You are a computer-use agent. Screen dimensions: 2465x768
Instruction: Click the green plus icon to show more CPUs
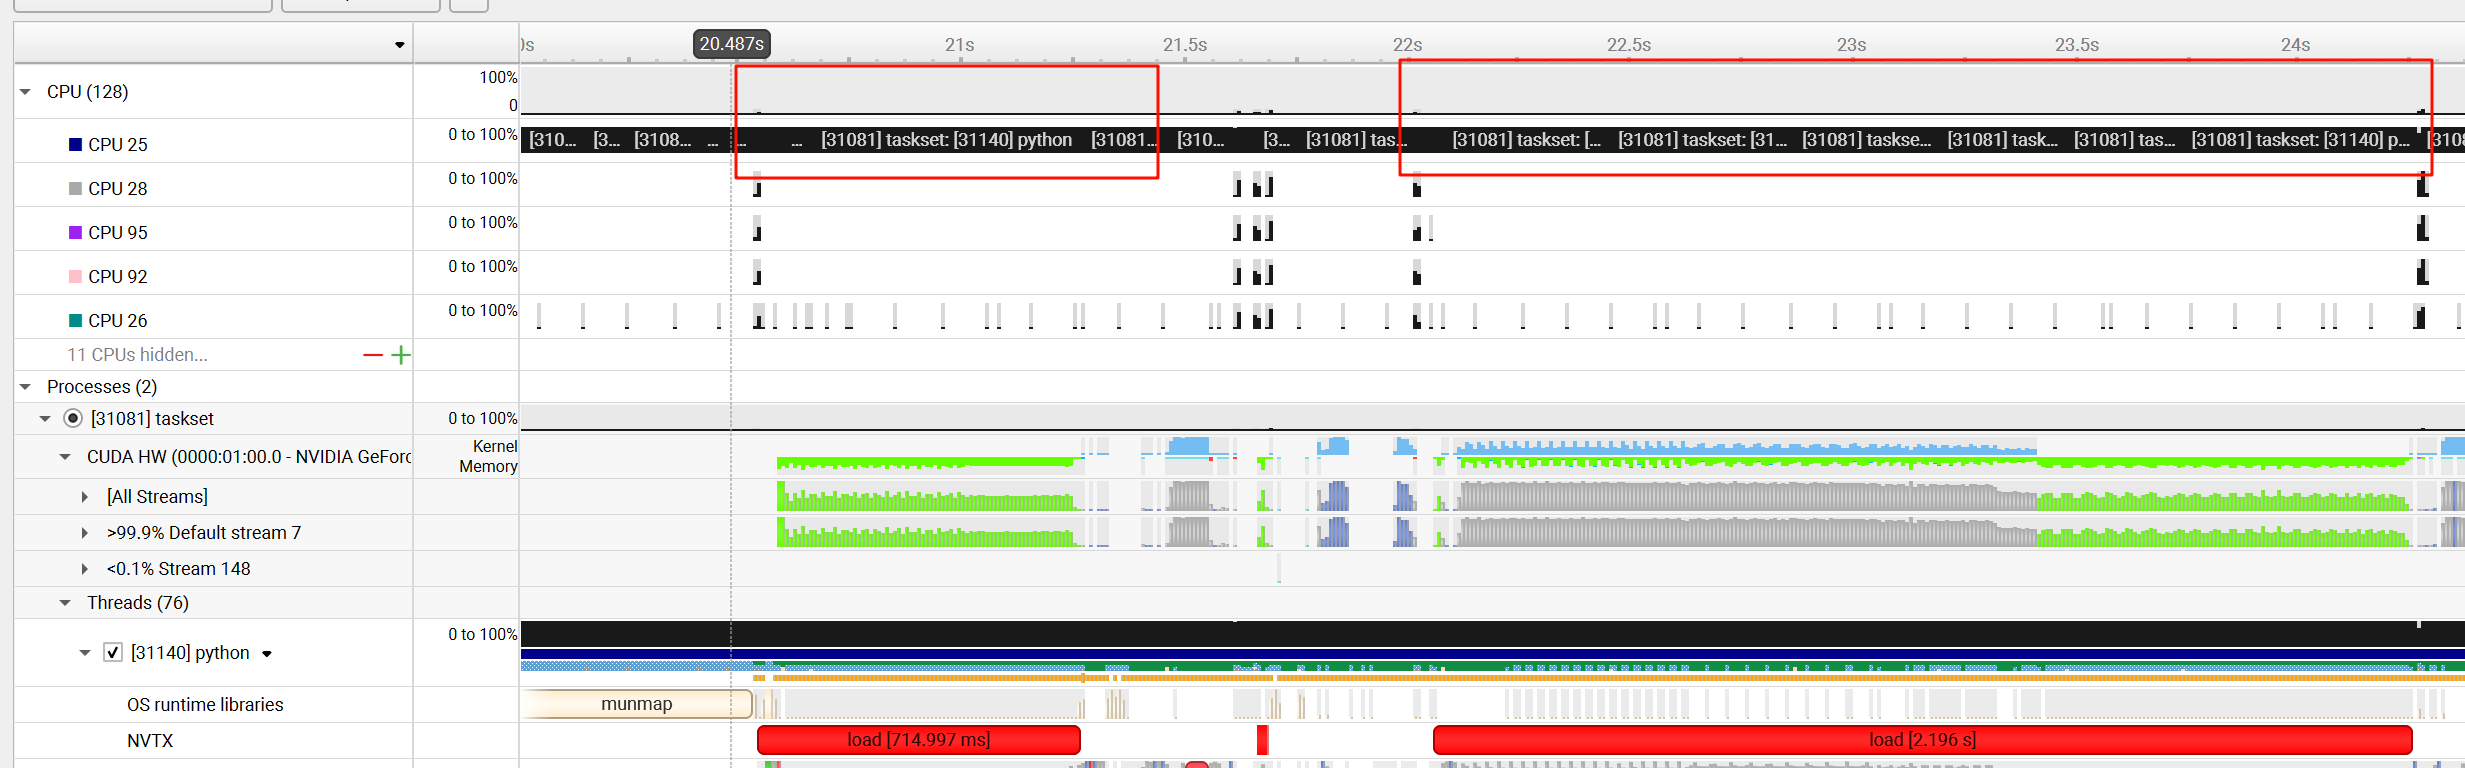[x=401, y=355]
